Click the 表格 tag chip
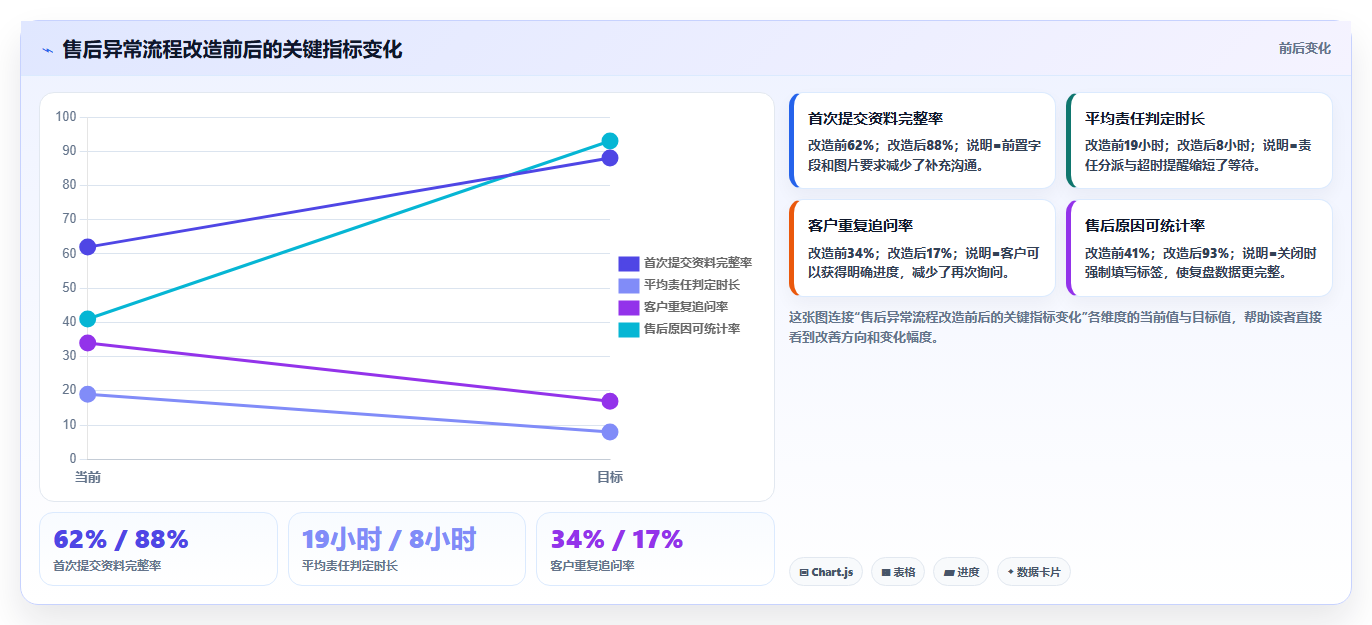 pos(898,572)
